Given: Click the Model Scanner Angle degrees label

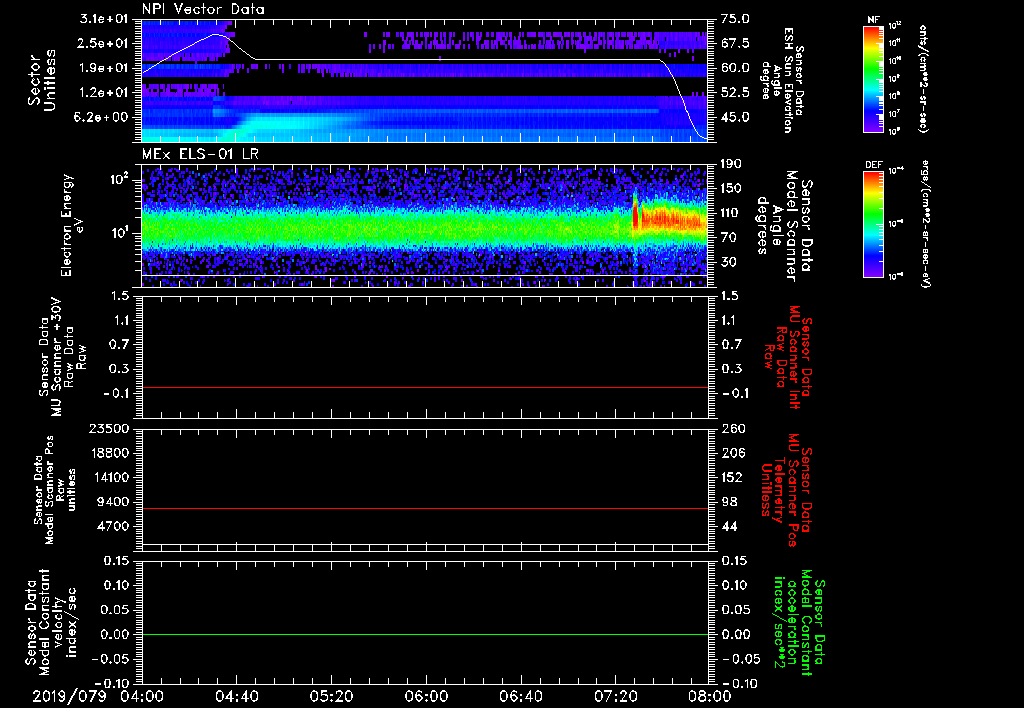Looking at the screenshot, I should pyautogui.click(x=784, y=226).
